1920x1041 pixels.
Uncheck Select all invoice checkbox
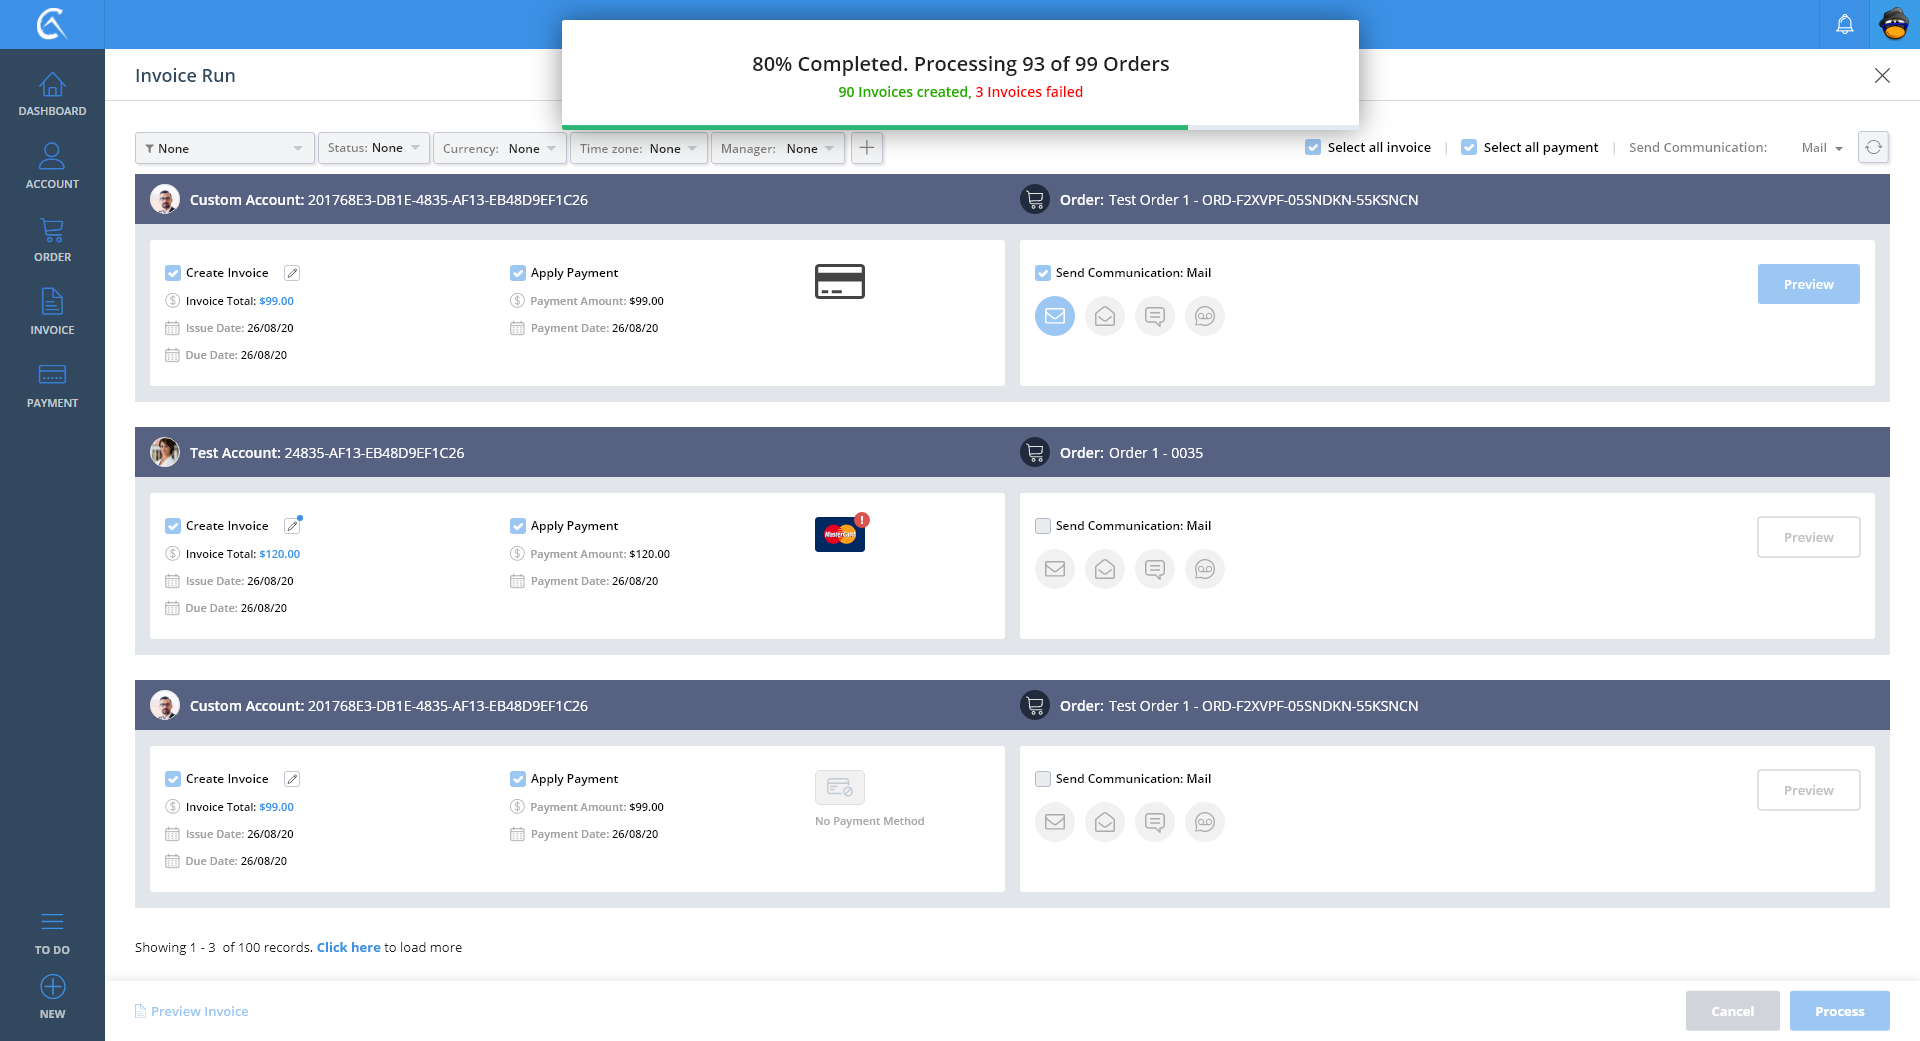pyautogui.click(x=1313, y=147)
